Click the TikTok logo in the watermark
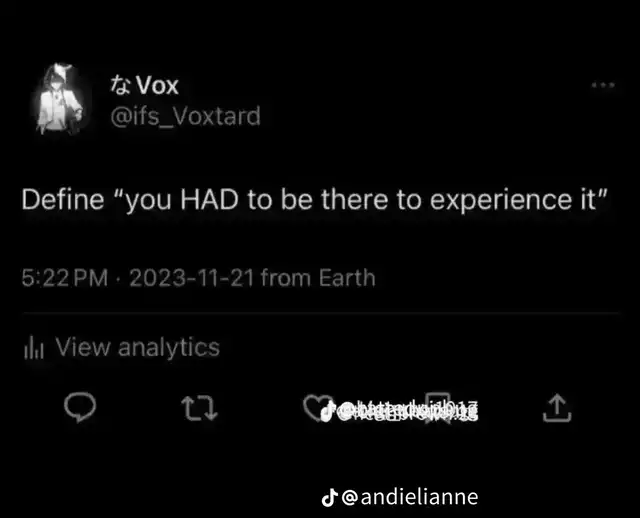 tap(330, 496)
